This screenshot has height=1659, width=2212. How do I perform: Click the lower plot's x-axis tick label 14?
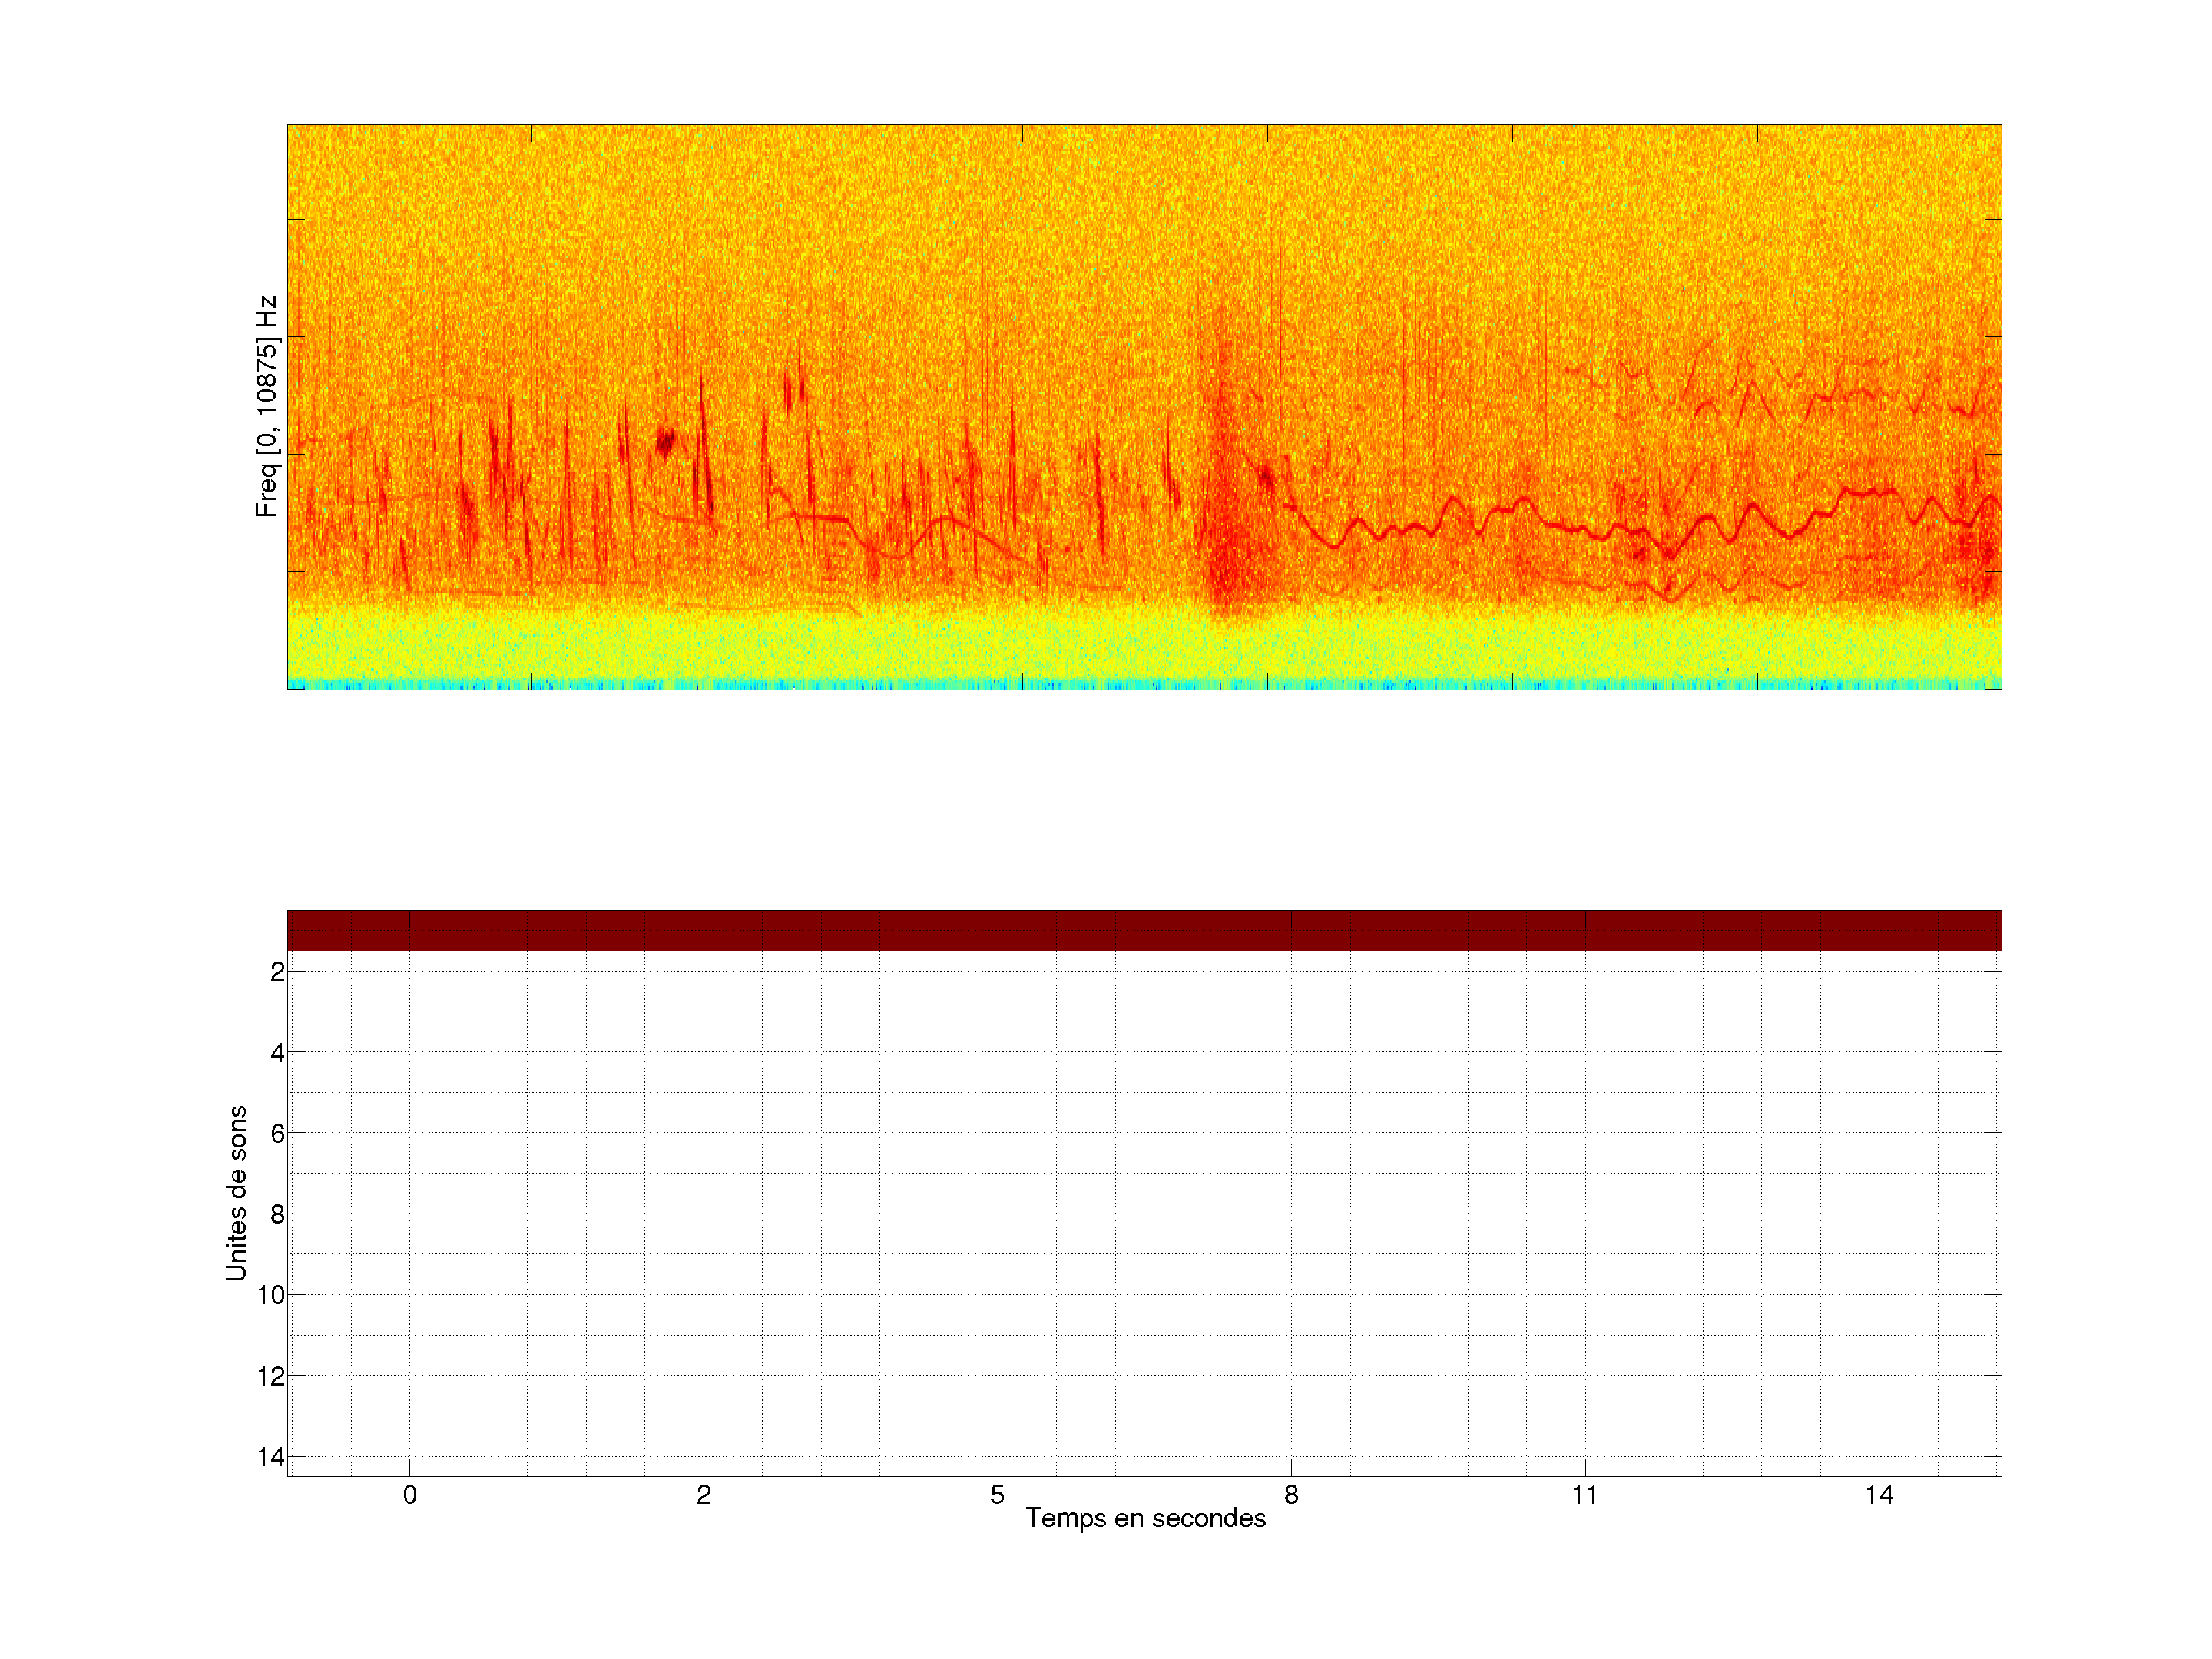point(1879,1495)
